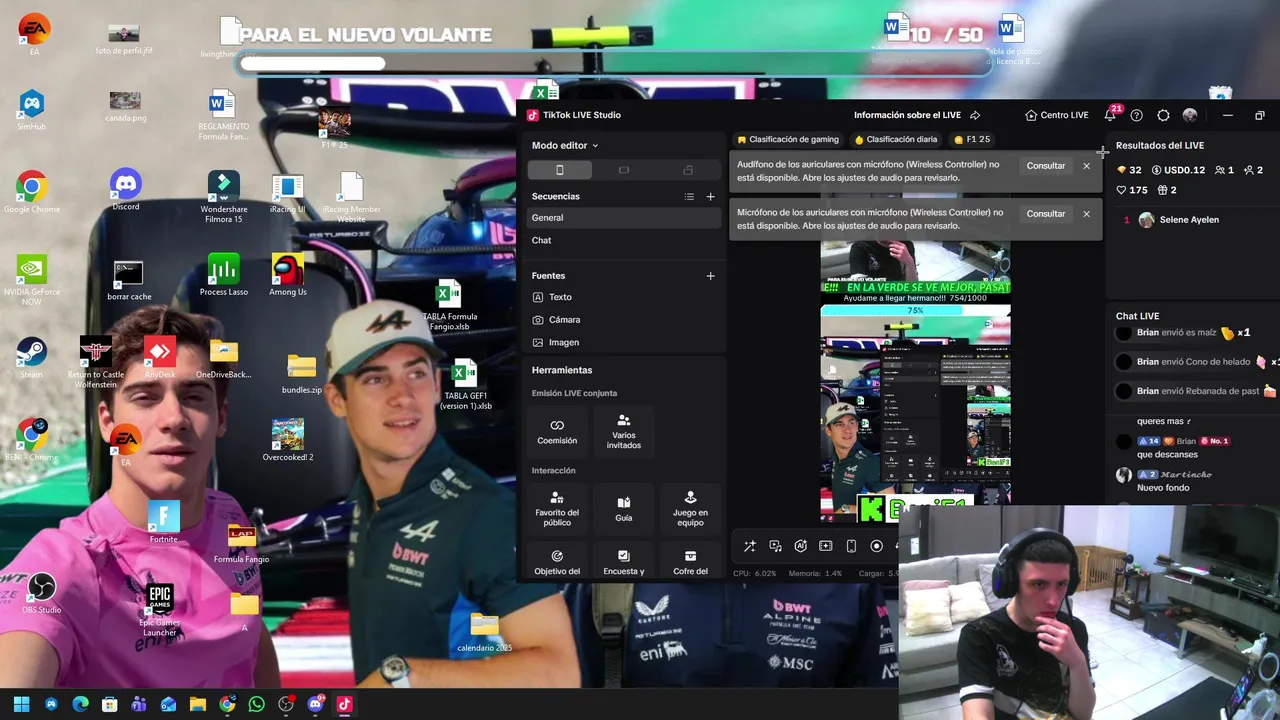Open File Explorer from taskbar
This screenshot has width=1280, height=720.
tap(198, 704)
